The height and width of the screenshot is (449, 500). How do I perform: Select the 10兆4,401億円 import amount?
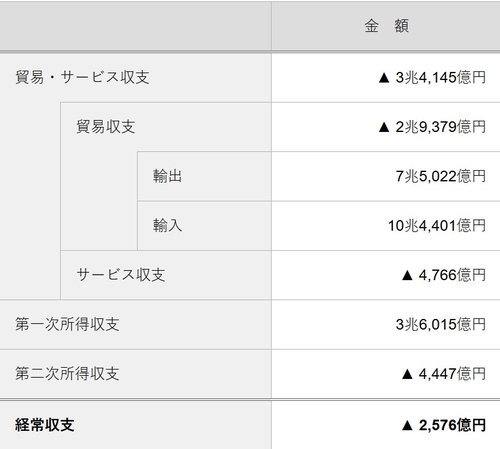pyautogui.click(x=437, y=225)
